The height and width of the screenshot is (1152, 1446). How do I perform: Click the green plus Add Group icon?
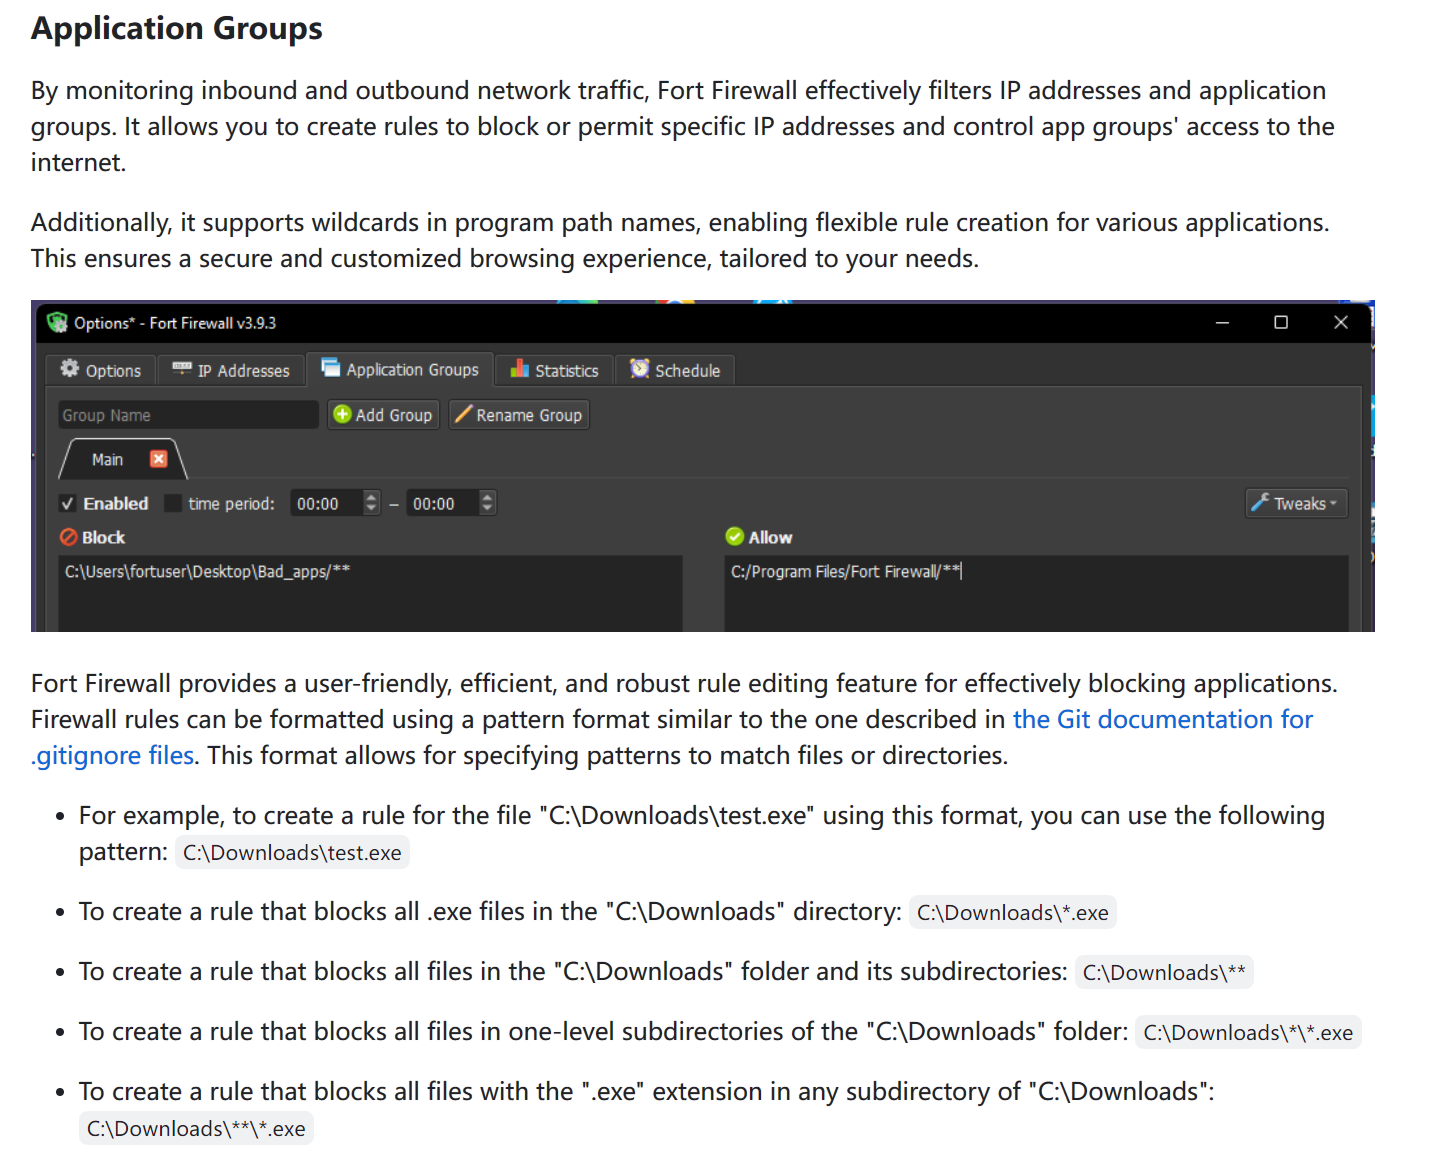[342, 415]
